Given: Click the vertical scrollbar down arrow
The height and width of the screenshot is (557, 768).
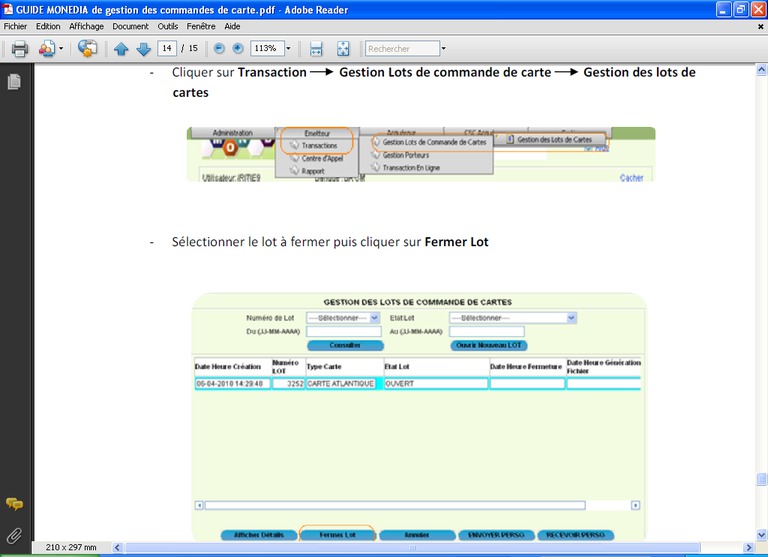Looking at the screenshot, I should pos(761,535).
